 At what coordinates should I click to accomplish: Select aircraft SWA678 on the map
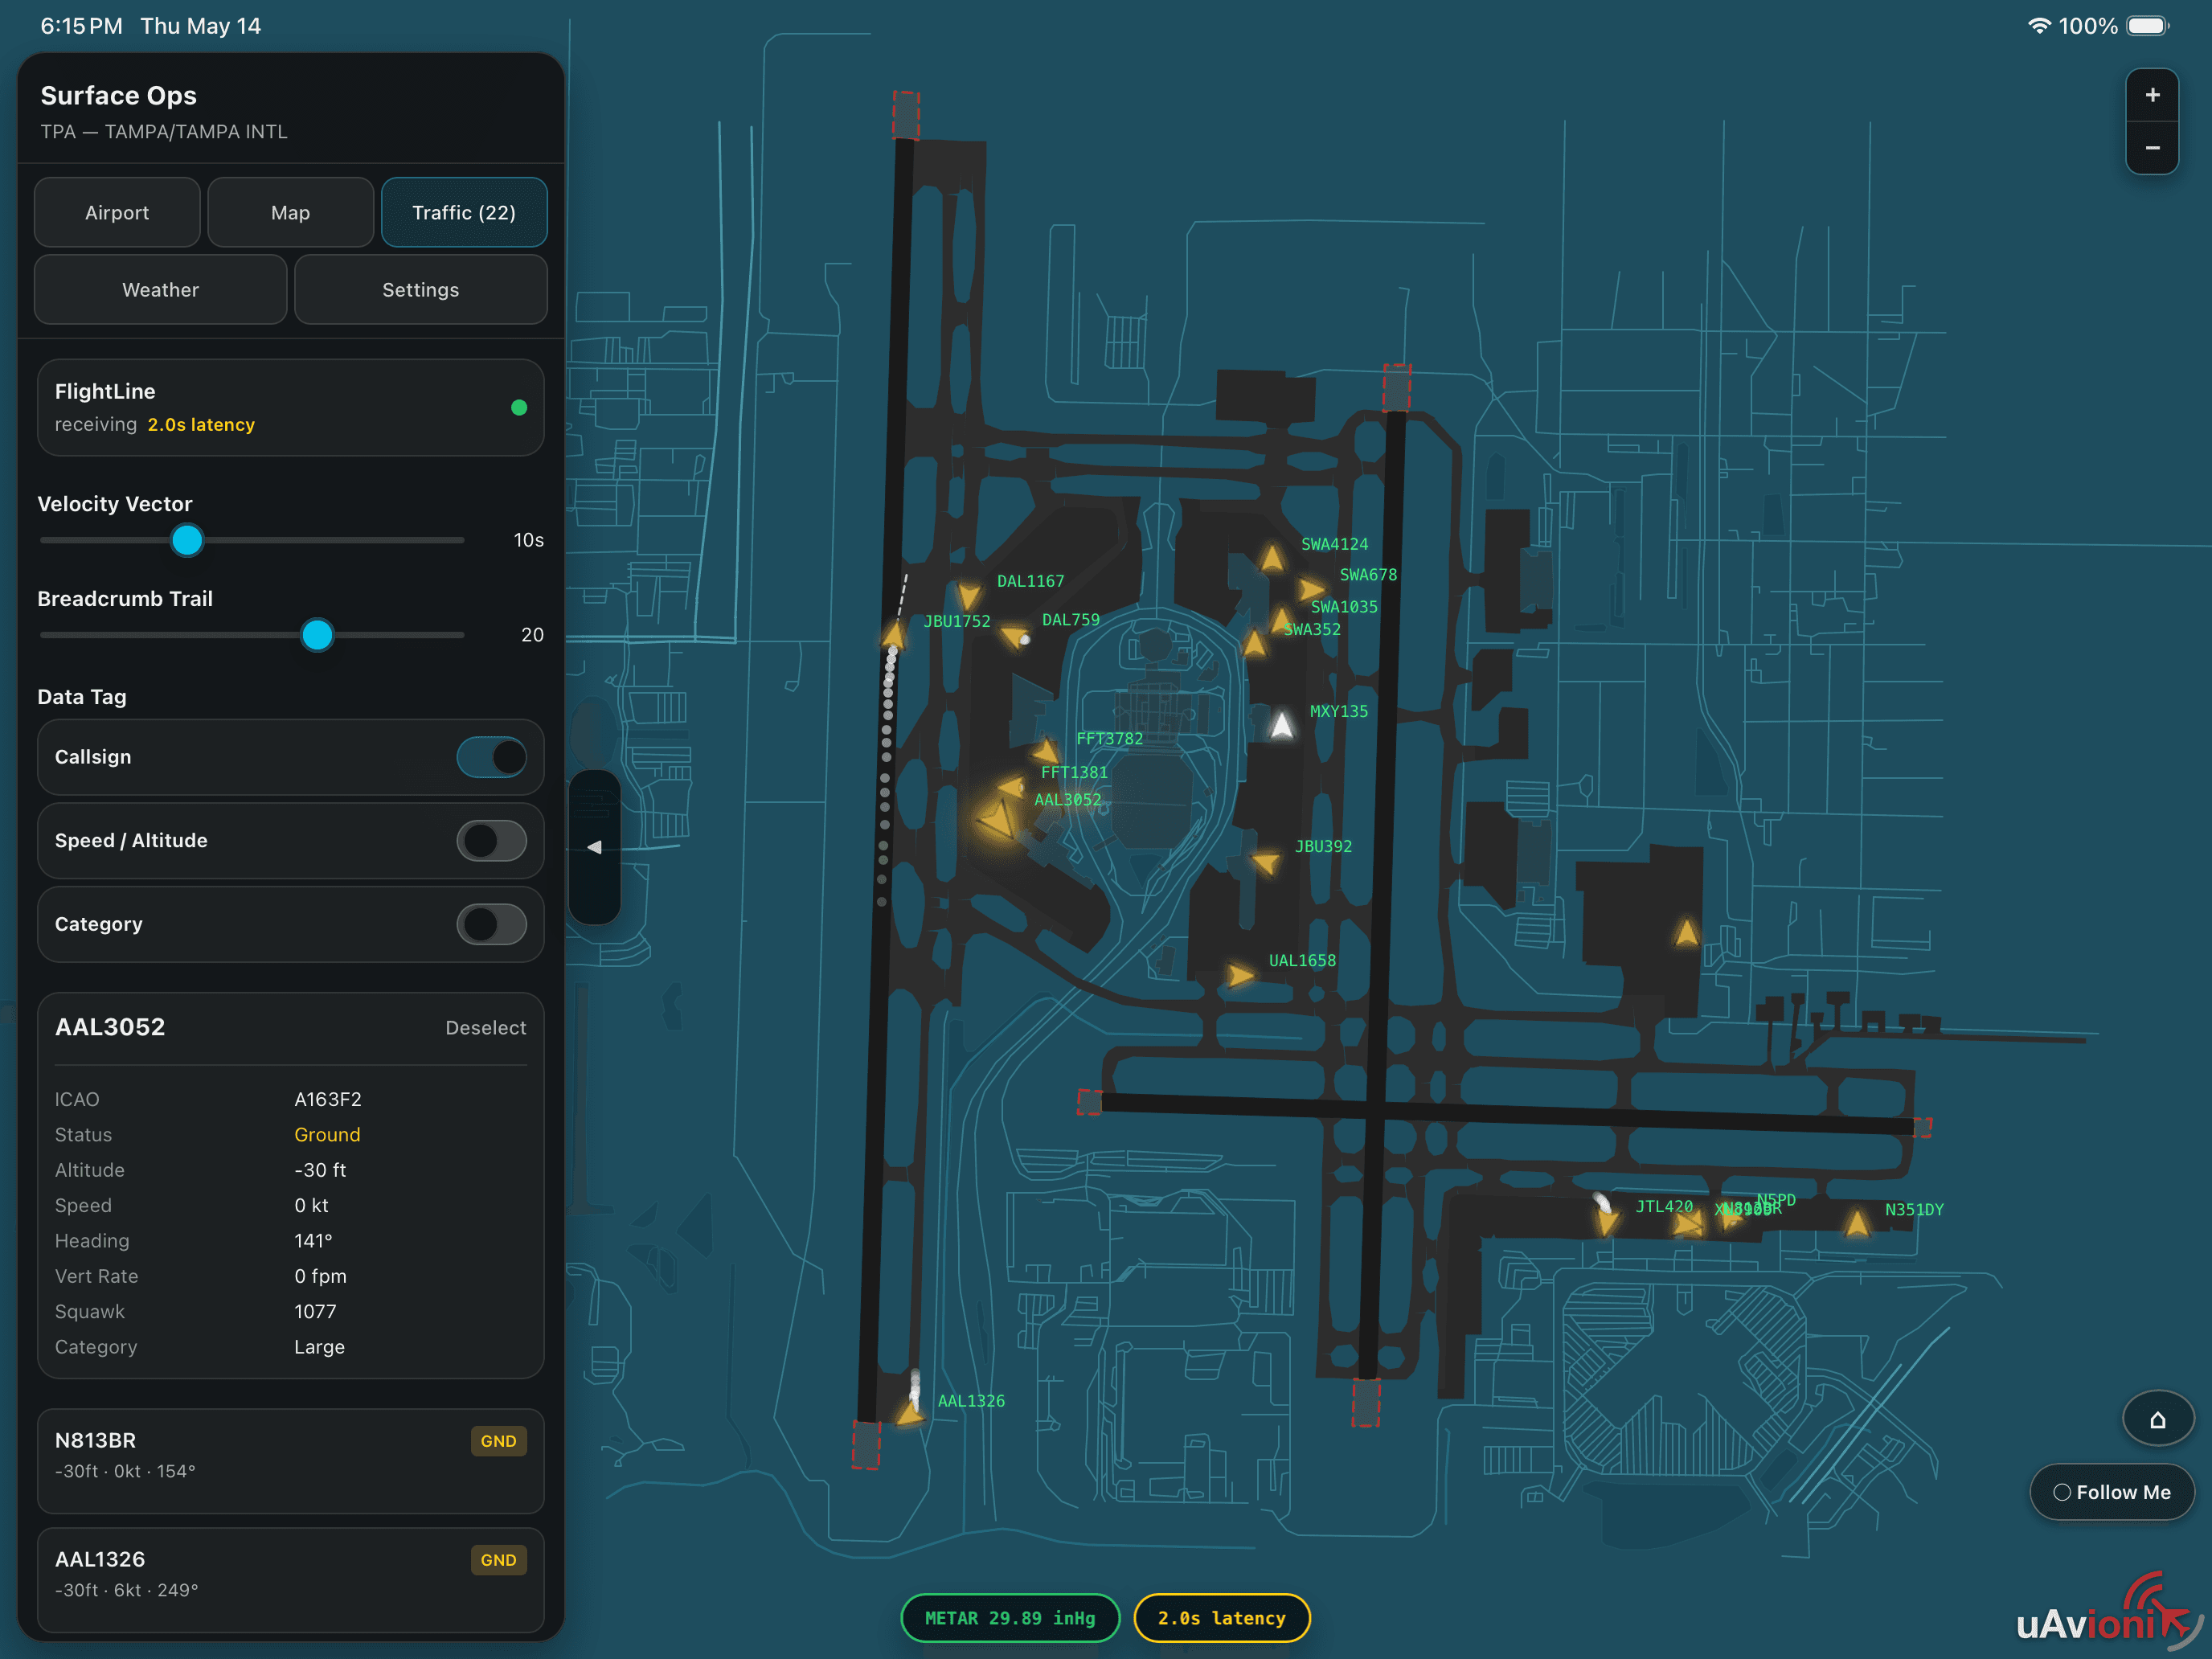[x=1311, y=588]
